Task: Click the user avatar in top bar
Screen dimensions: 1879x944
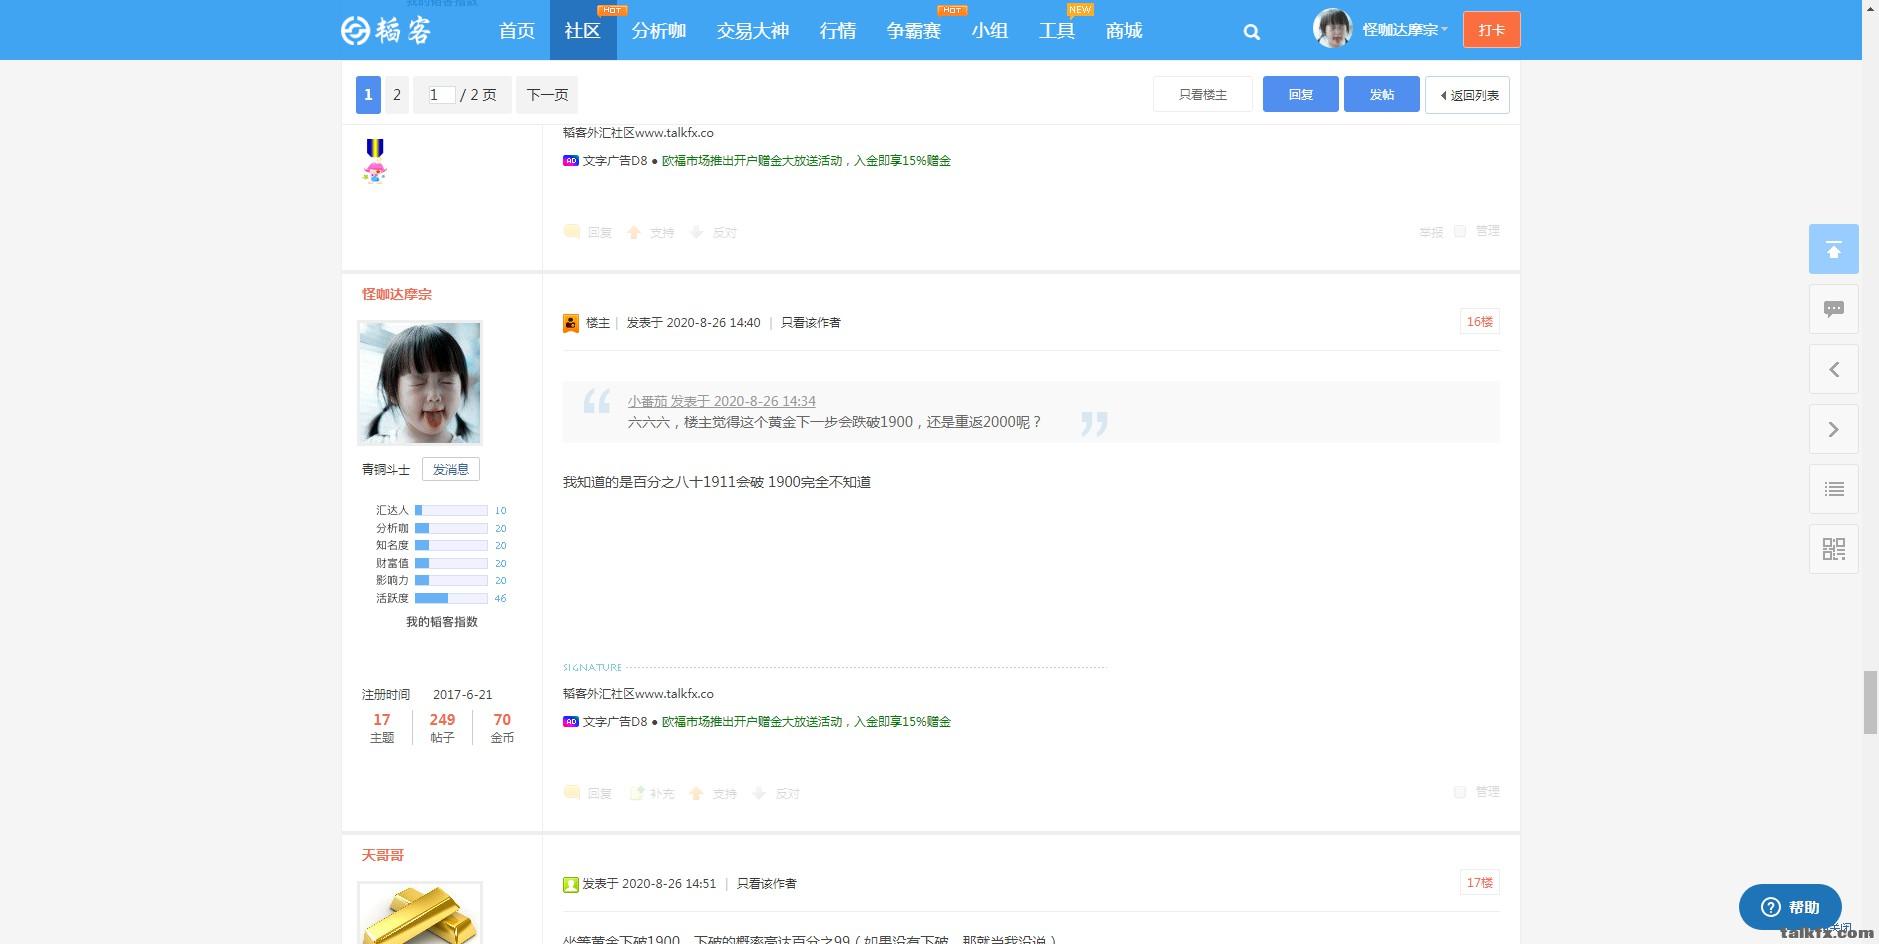Action: click(x=1332, y=29)
